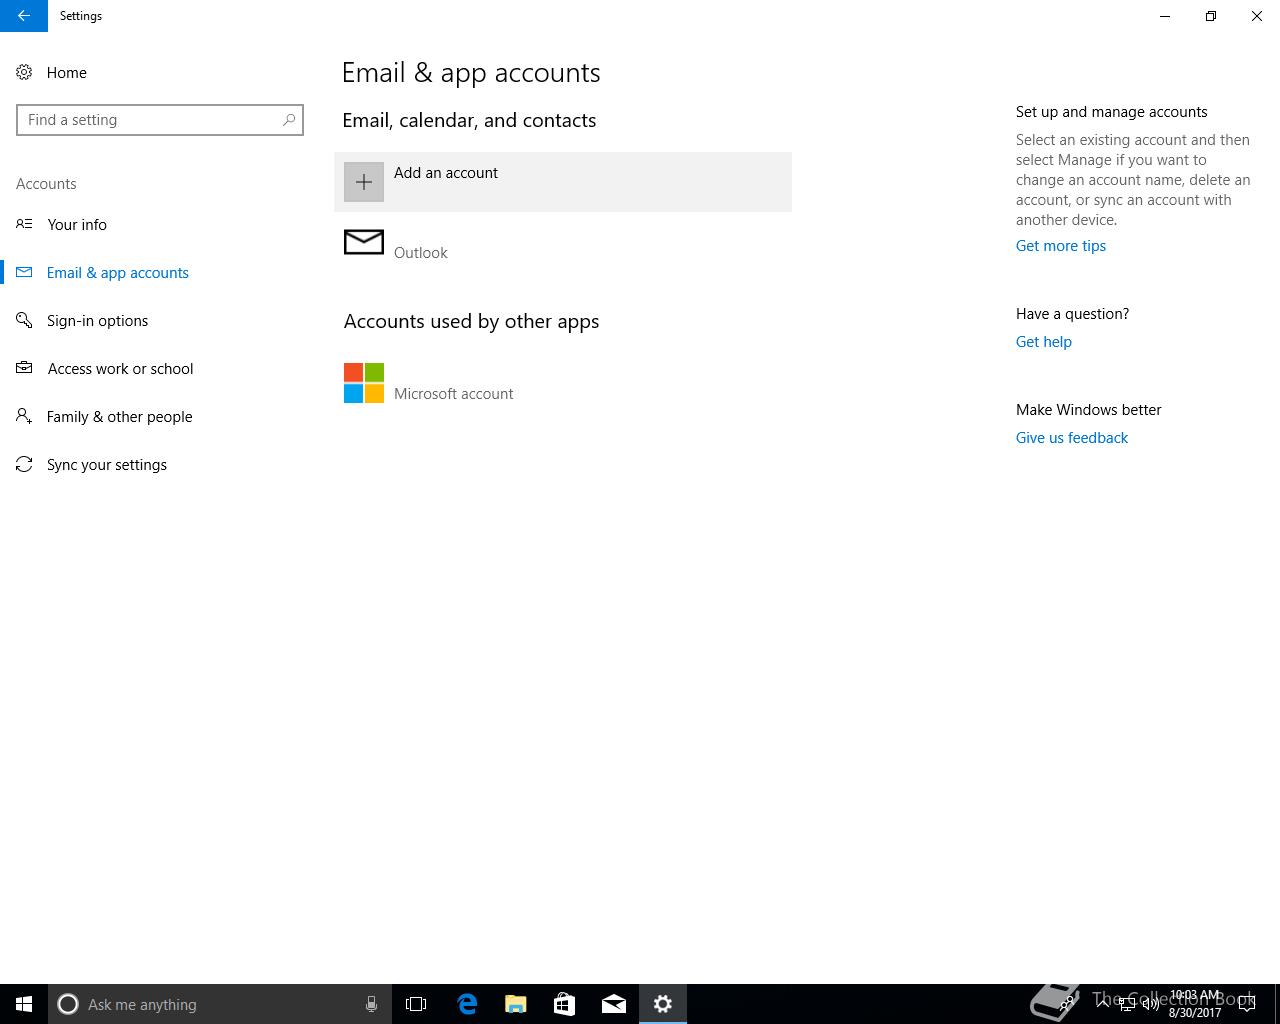Viewport: 1280px width, 1024px height.
Task: Click Accounts used by other apps heading
Action: (x=471, y=321)
